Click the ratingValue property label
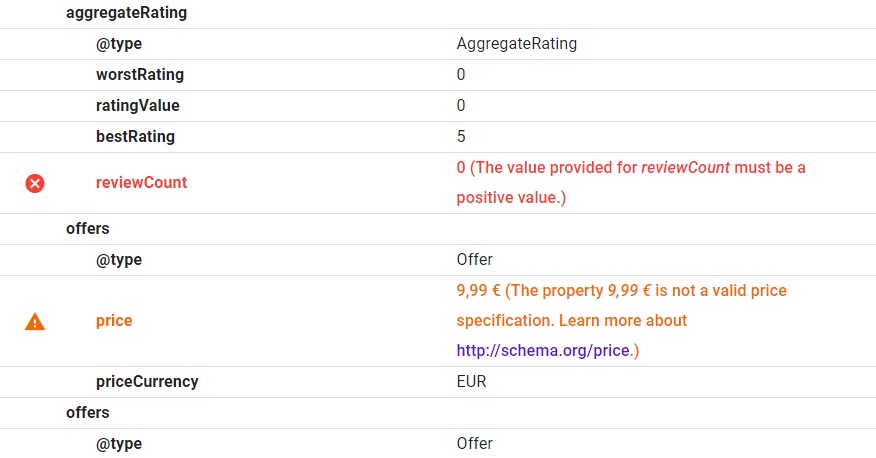876x458 pixels. [137, 105]
